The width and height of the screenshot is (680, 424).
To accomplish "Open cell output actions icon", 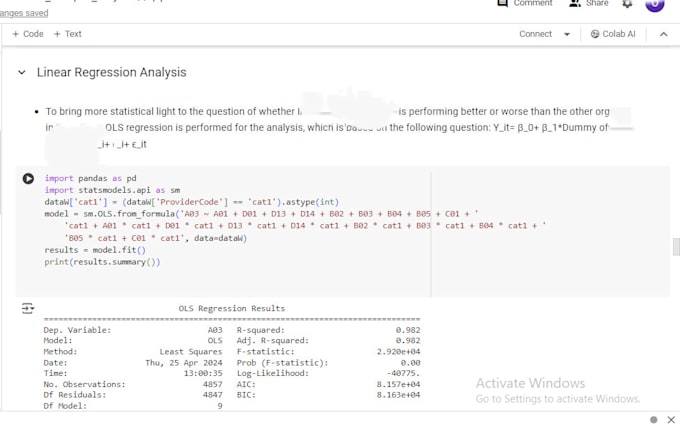I will [28, 308].
